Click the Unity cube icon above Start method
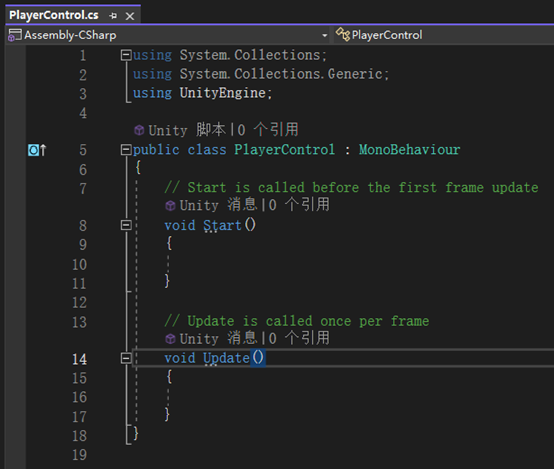The height and width of the screenshot is (469, 554). tap(170, 205)
